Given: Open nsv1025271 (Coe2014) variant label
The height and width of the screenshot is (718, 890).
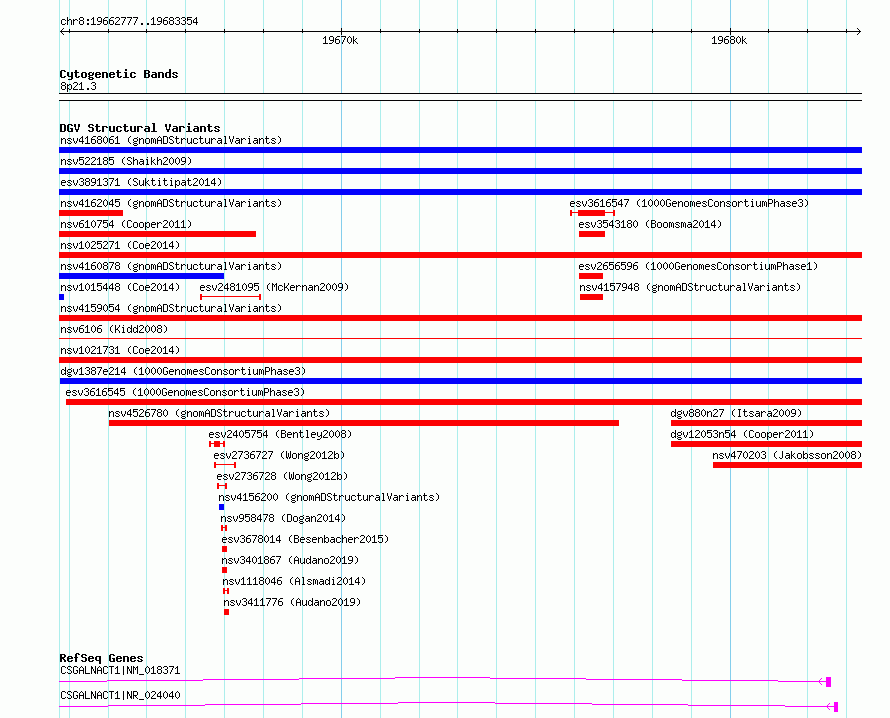Looking at the screenshot, I should (120, 245).
